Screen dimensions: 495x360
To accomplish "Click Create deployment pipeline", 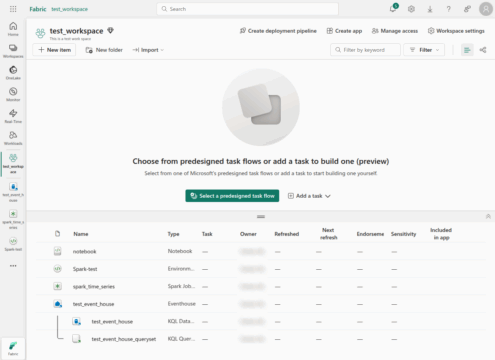I will point(278,31).
